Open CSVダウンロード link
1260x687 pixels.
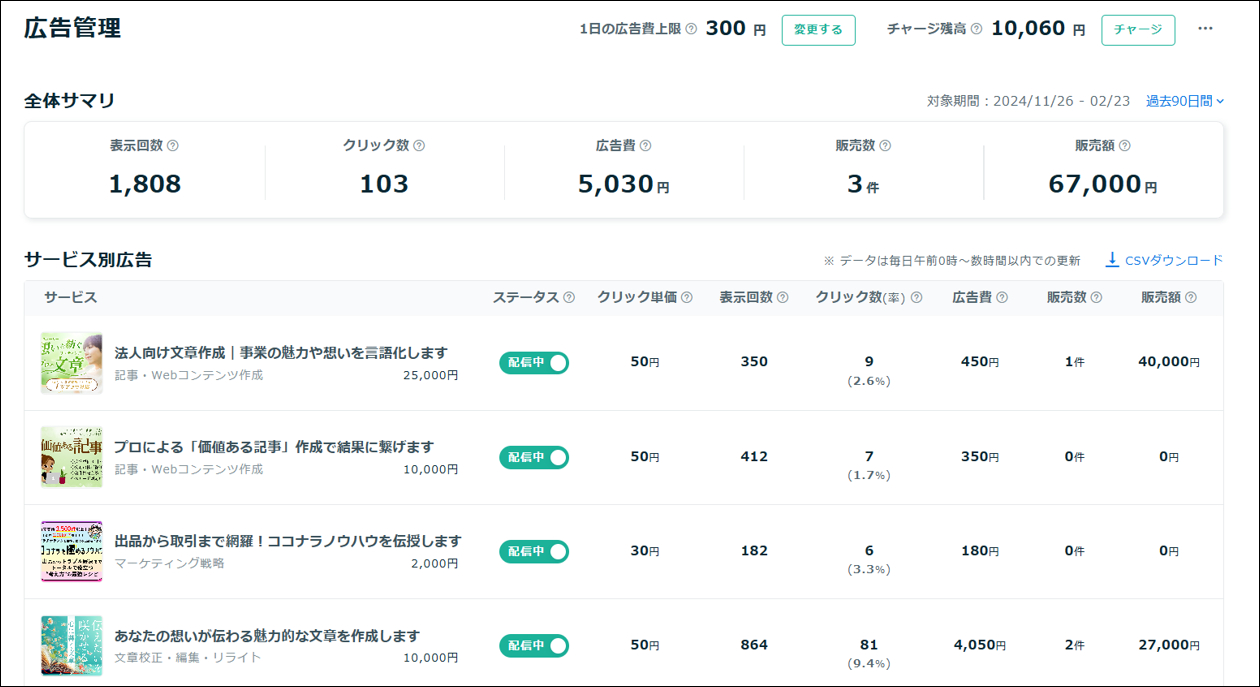[1174, 260]
